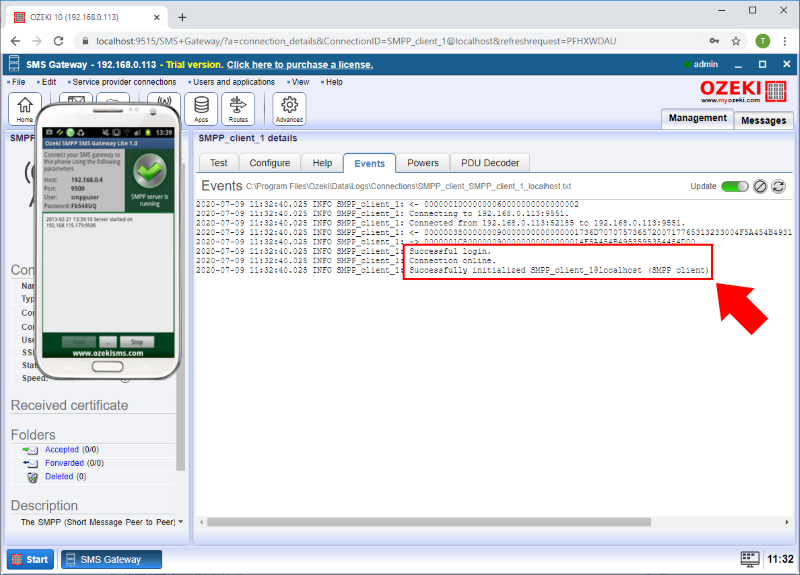Click the keyboard icon in taskbar tray
This screenshot has width=800, height=575.
[749, 559]
